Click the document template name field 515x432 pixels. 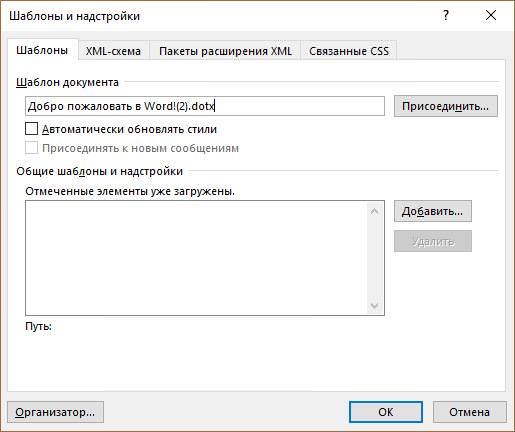pos(205,106)
